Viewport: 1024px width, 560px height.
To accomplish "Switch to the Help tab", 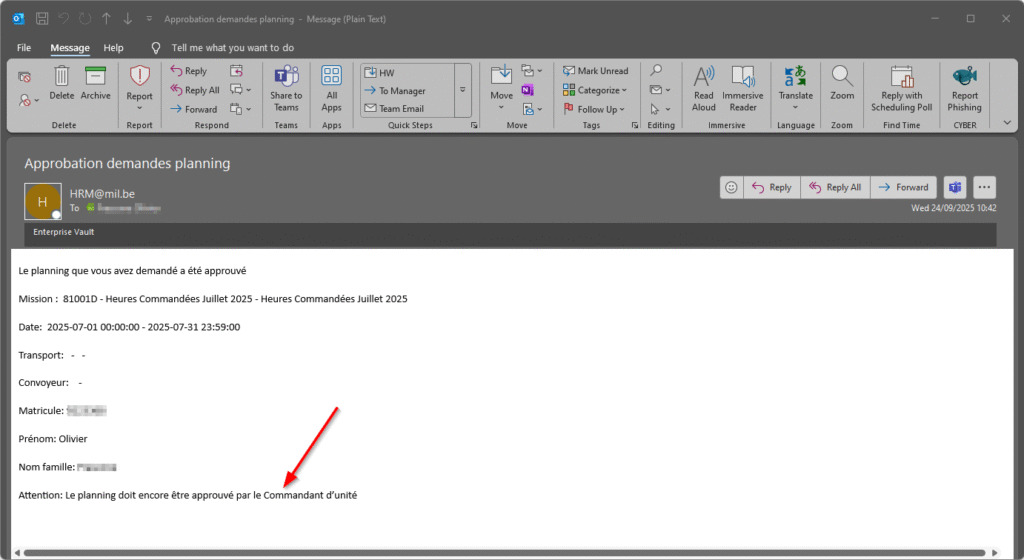I will pyautogui.click(x=114, y=47).
